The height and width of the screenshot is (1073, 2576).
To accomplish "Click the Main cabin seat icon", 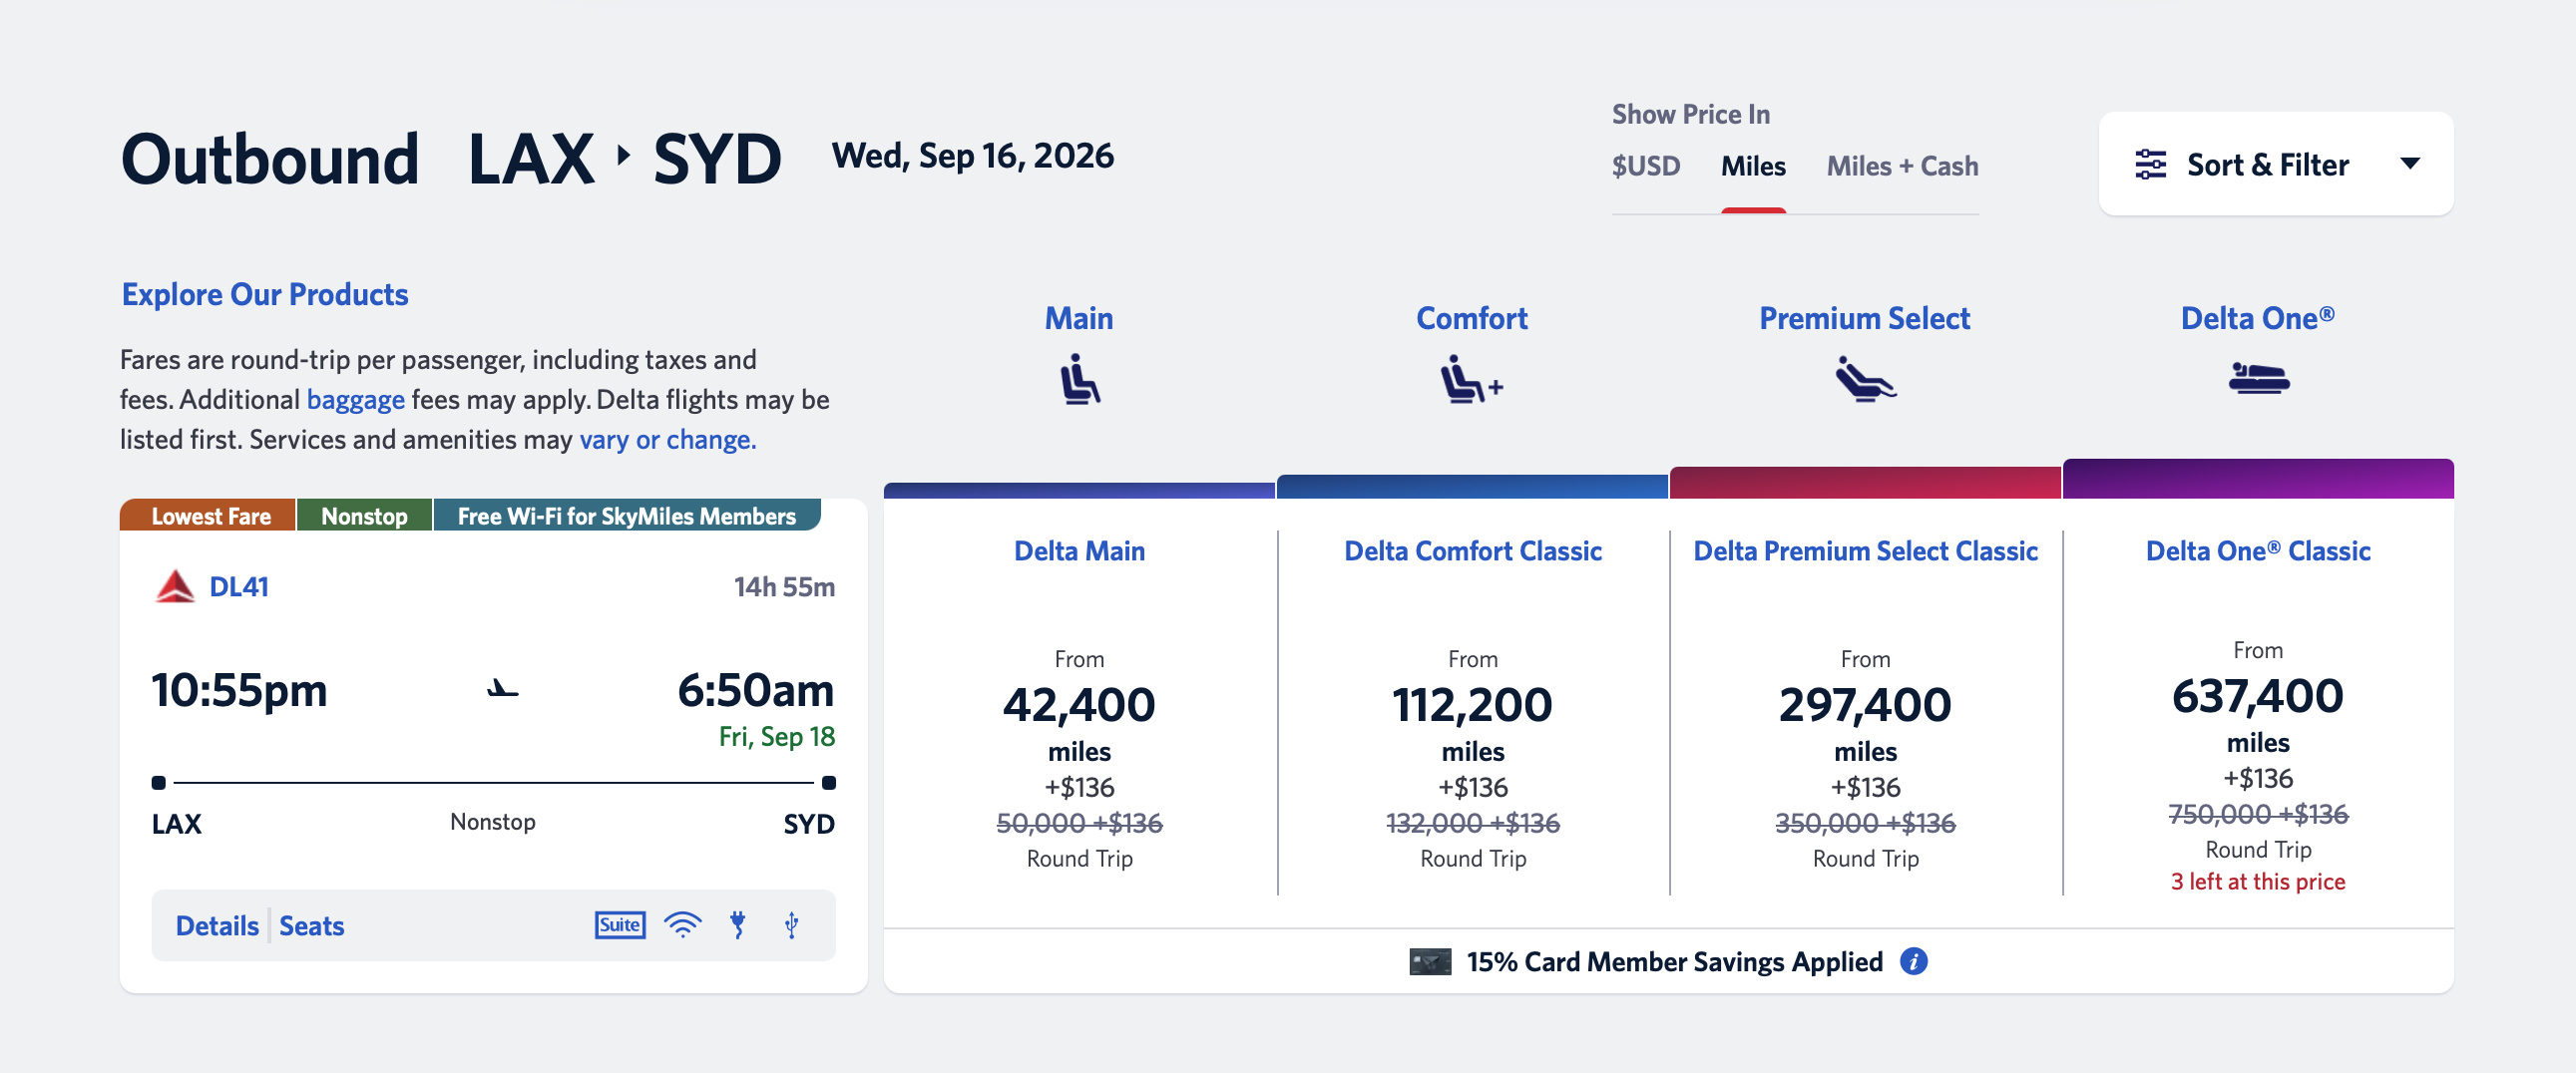I will (1080, 379).
